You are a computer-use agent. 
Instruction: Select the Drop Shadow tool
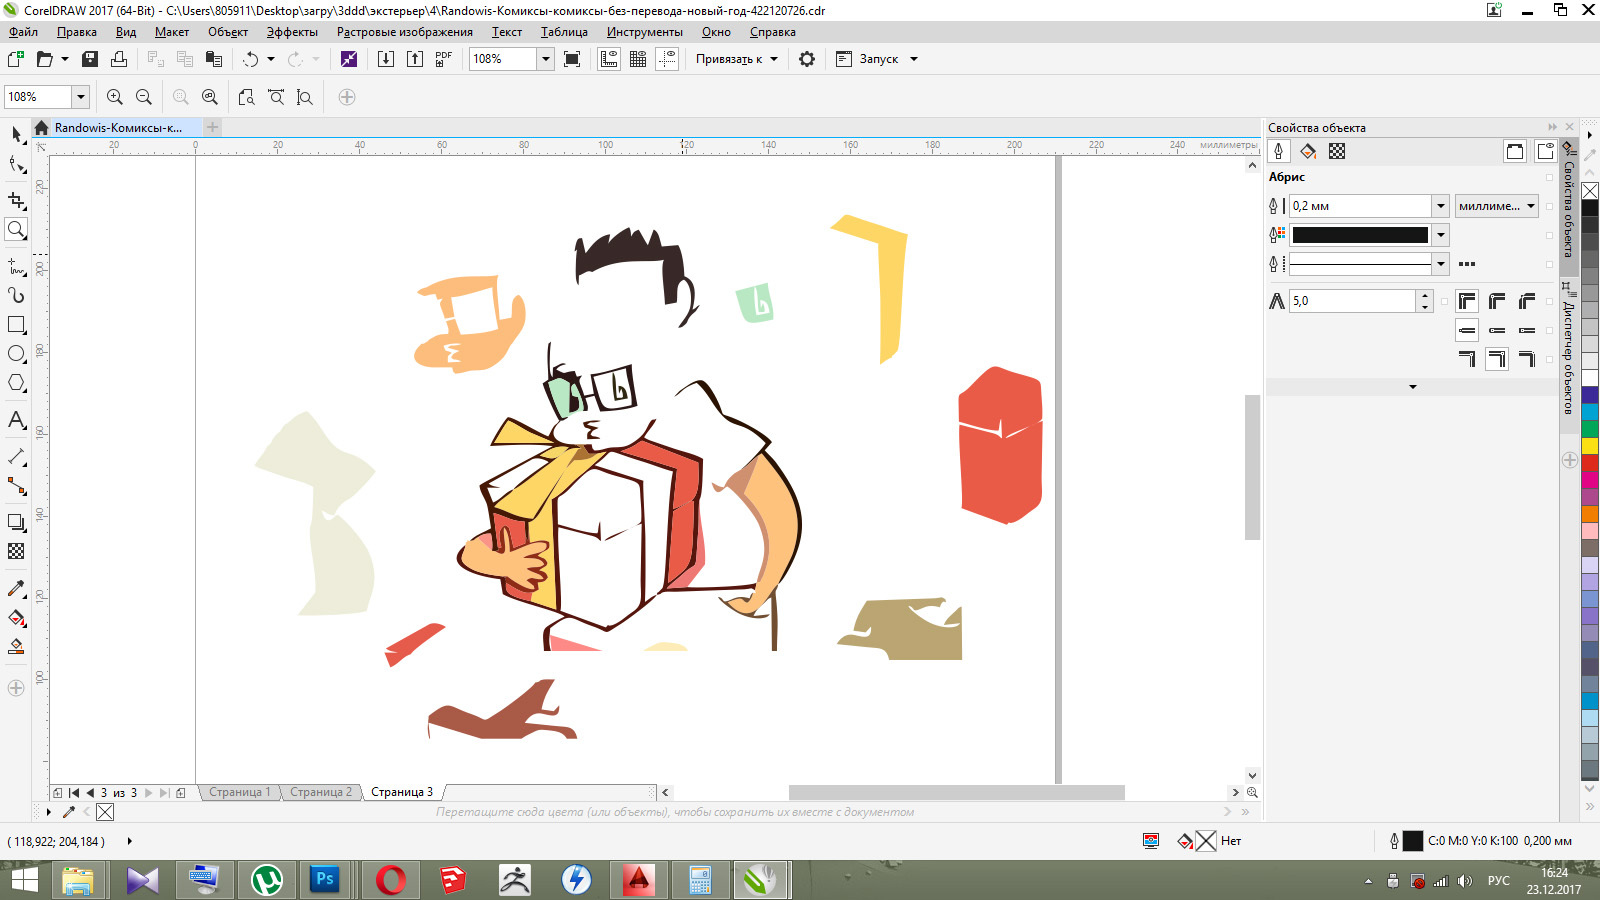click(x=16, y=522)
